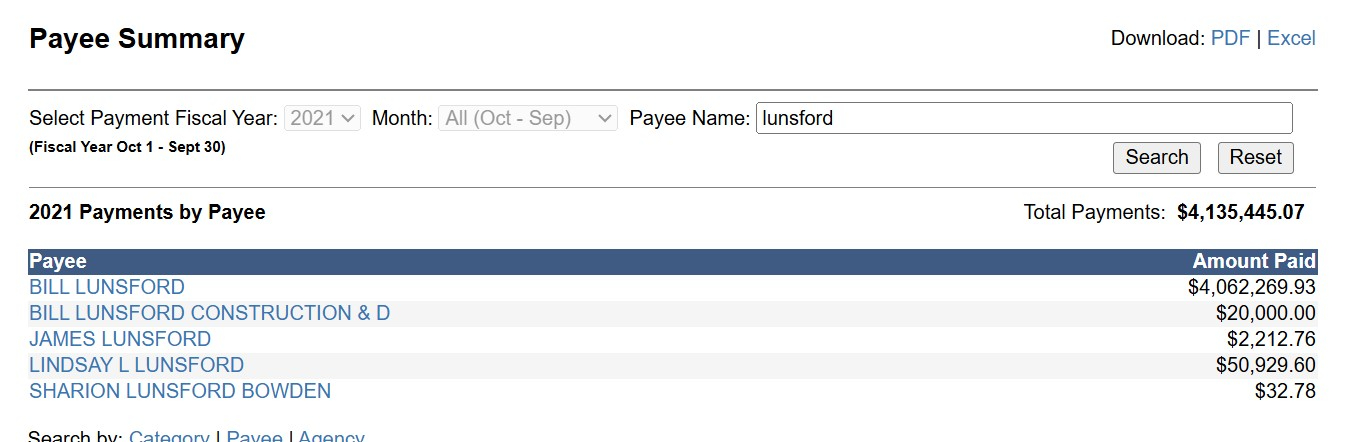This screenshot has width=1357, height=442.
Task: Click the Payee Name text field
Action: (x=1023, y=118)
